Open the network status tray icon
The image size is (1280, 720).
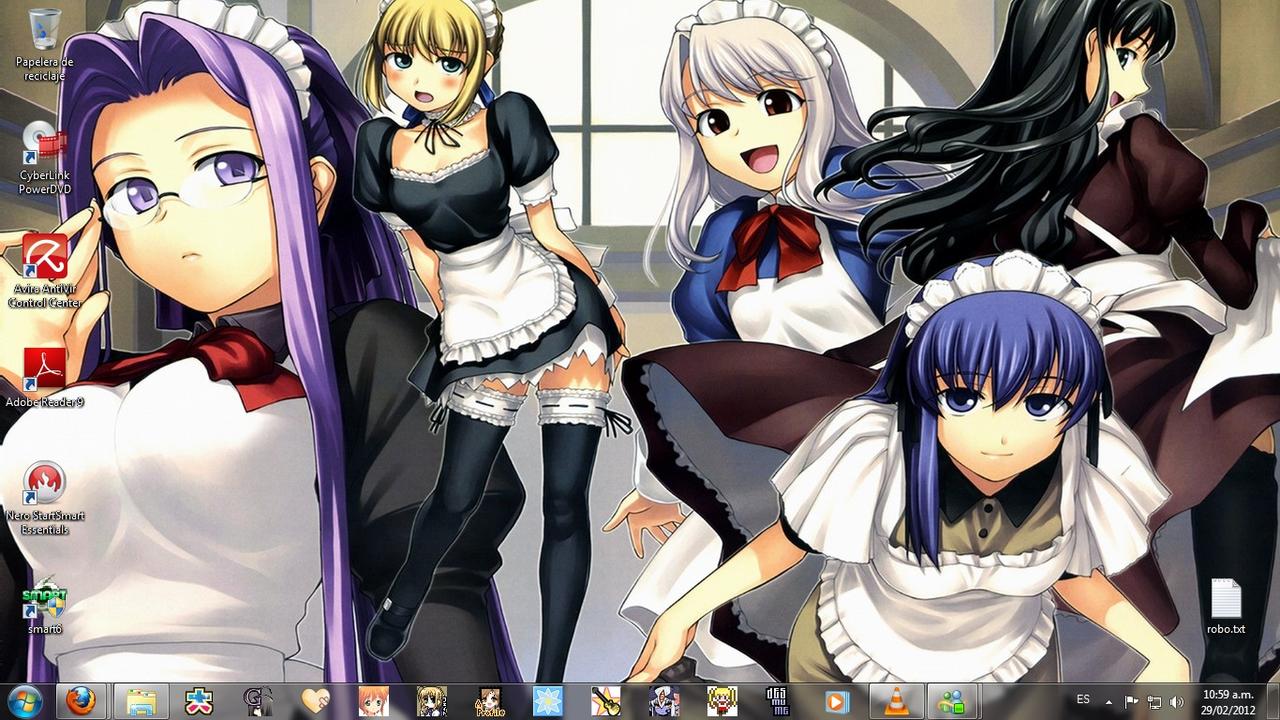[1154, 701]
